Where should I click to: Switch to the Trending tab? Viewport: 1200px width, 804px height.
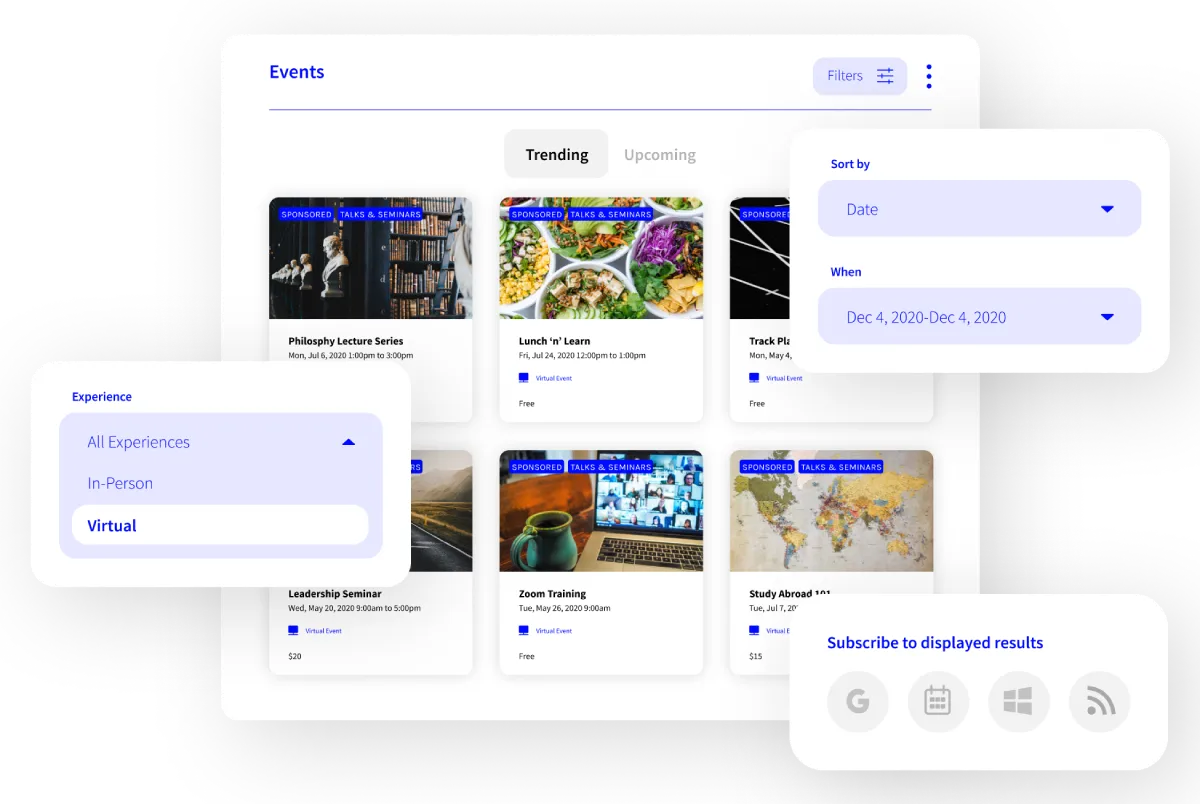click(556, 154)
